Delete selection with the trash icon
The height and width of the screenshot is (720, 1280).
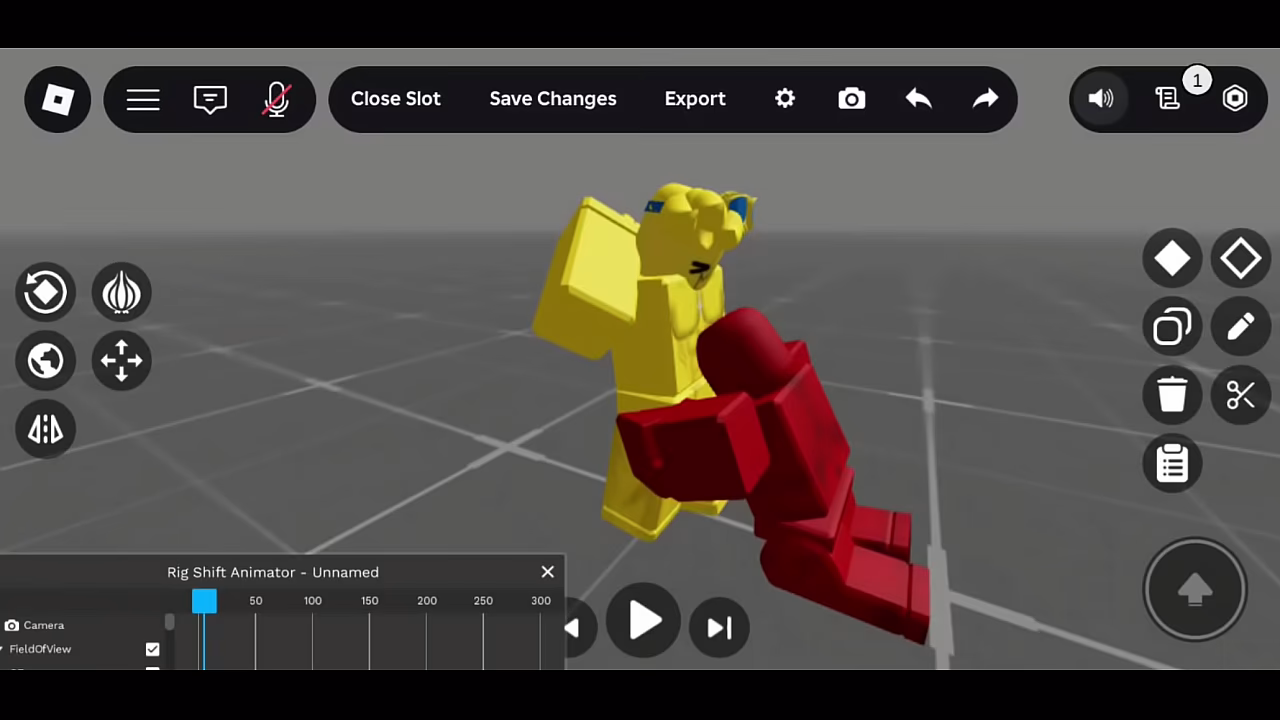[x=1172, y=395]
